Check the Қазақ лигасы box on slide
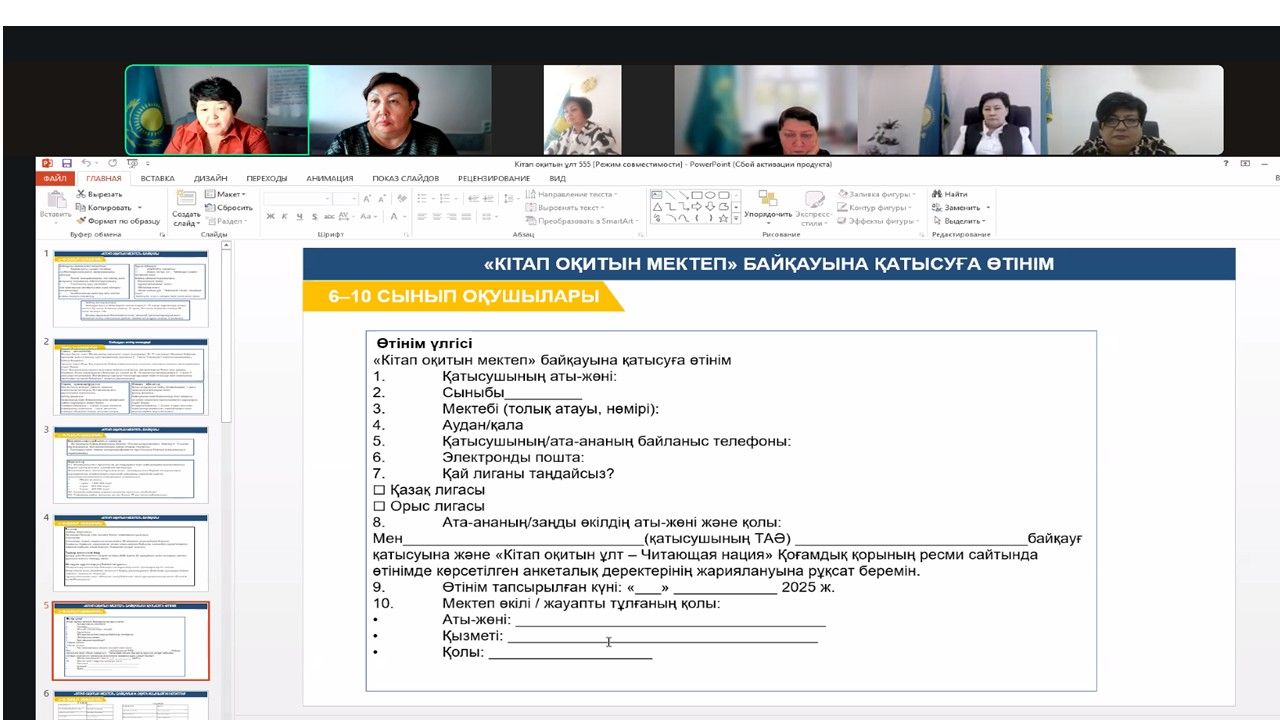 378,490
